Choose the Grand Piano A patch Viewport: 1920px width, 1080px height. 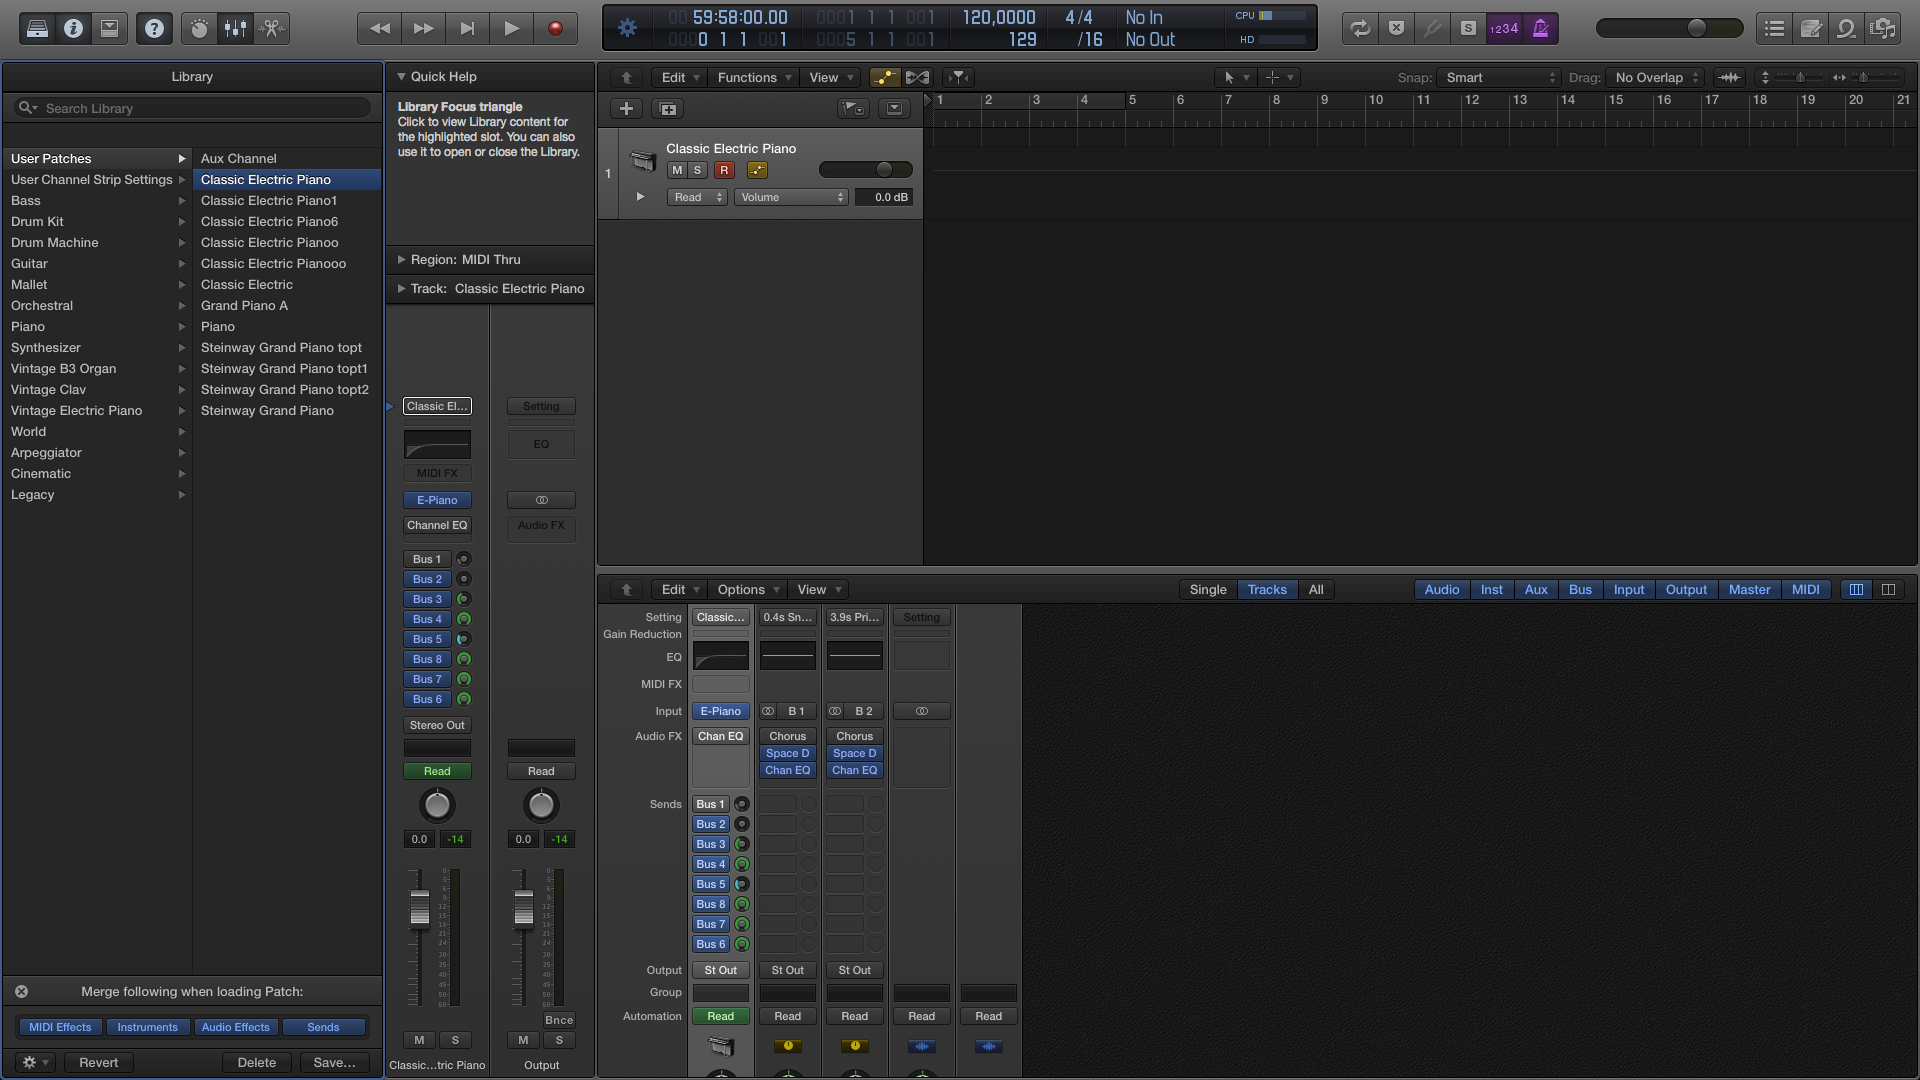click(287, 305)
